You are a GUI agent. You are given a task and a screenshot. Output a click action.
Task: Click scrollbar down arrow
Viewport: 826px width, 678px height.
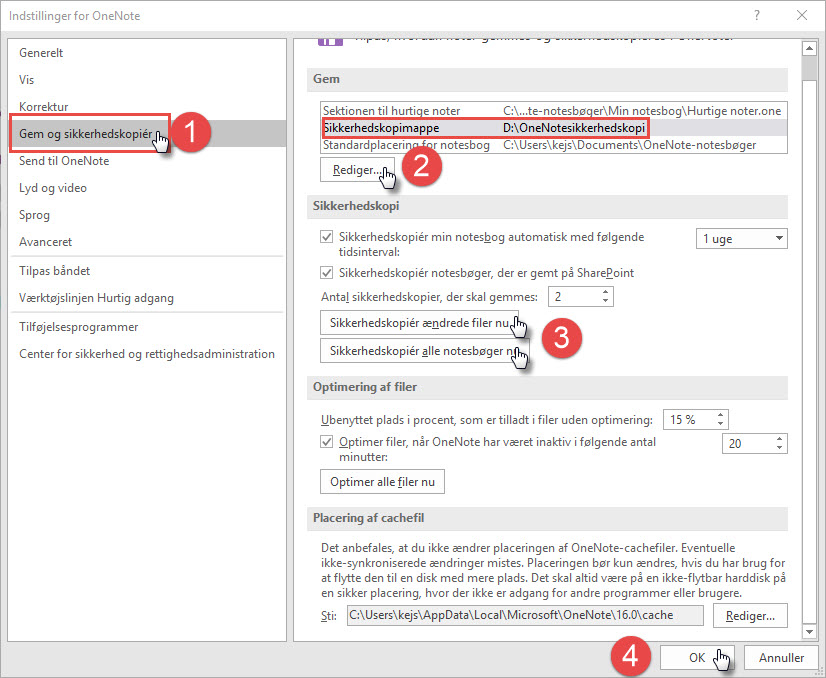tap(809, 631)
